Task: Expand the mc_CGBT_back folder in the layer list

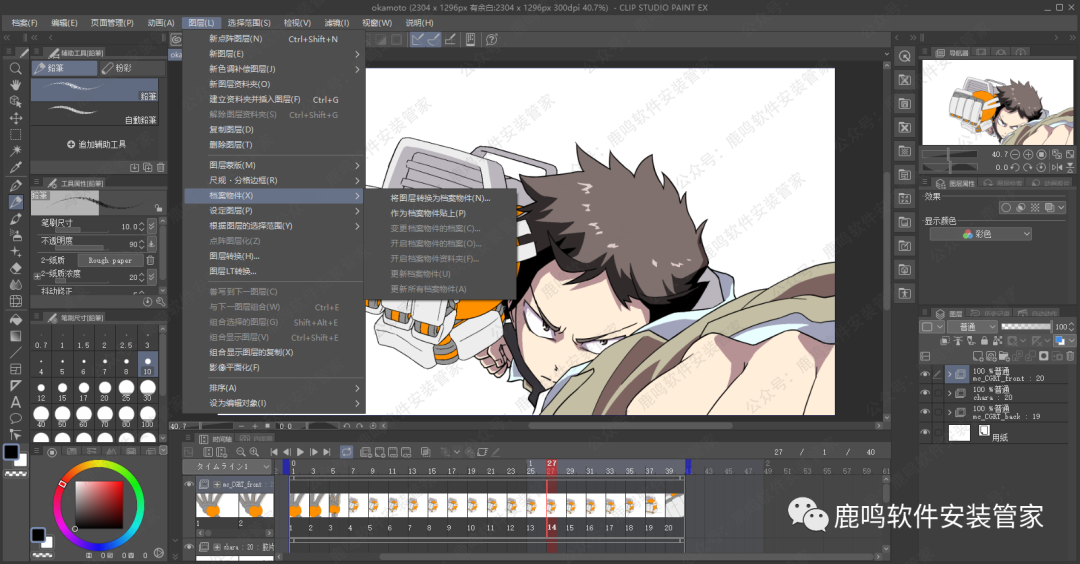Action: (x=949, y=412)
